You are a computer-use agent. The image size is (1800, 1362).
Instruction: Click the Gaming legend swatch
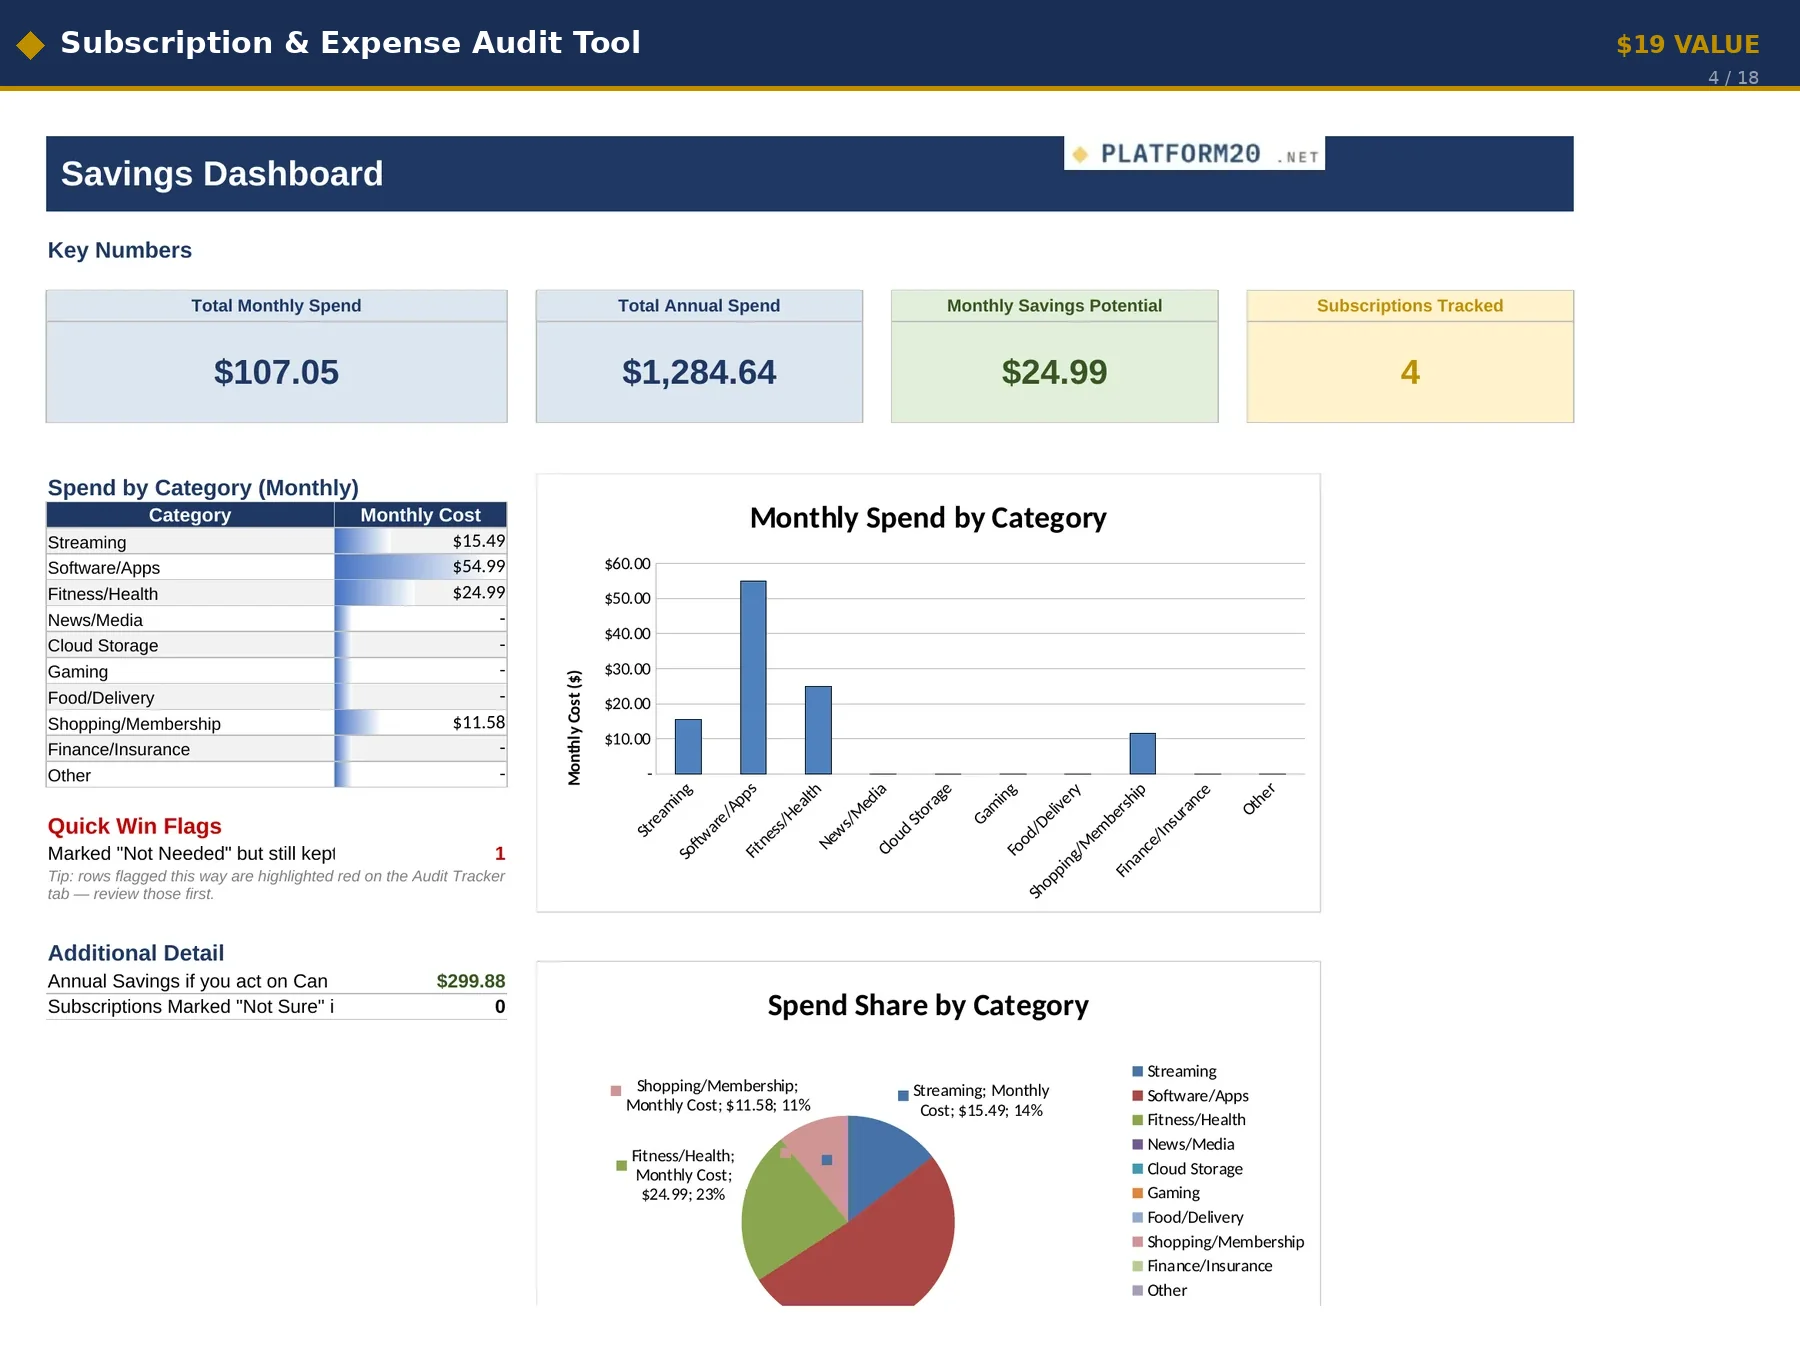pos(1137,1193)
